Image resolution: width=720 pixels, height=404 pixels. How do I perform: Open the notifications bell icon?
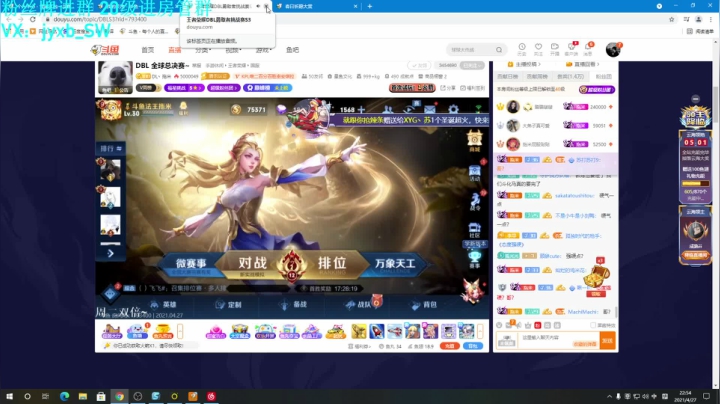588,48
